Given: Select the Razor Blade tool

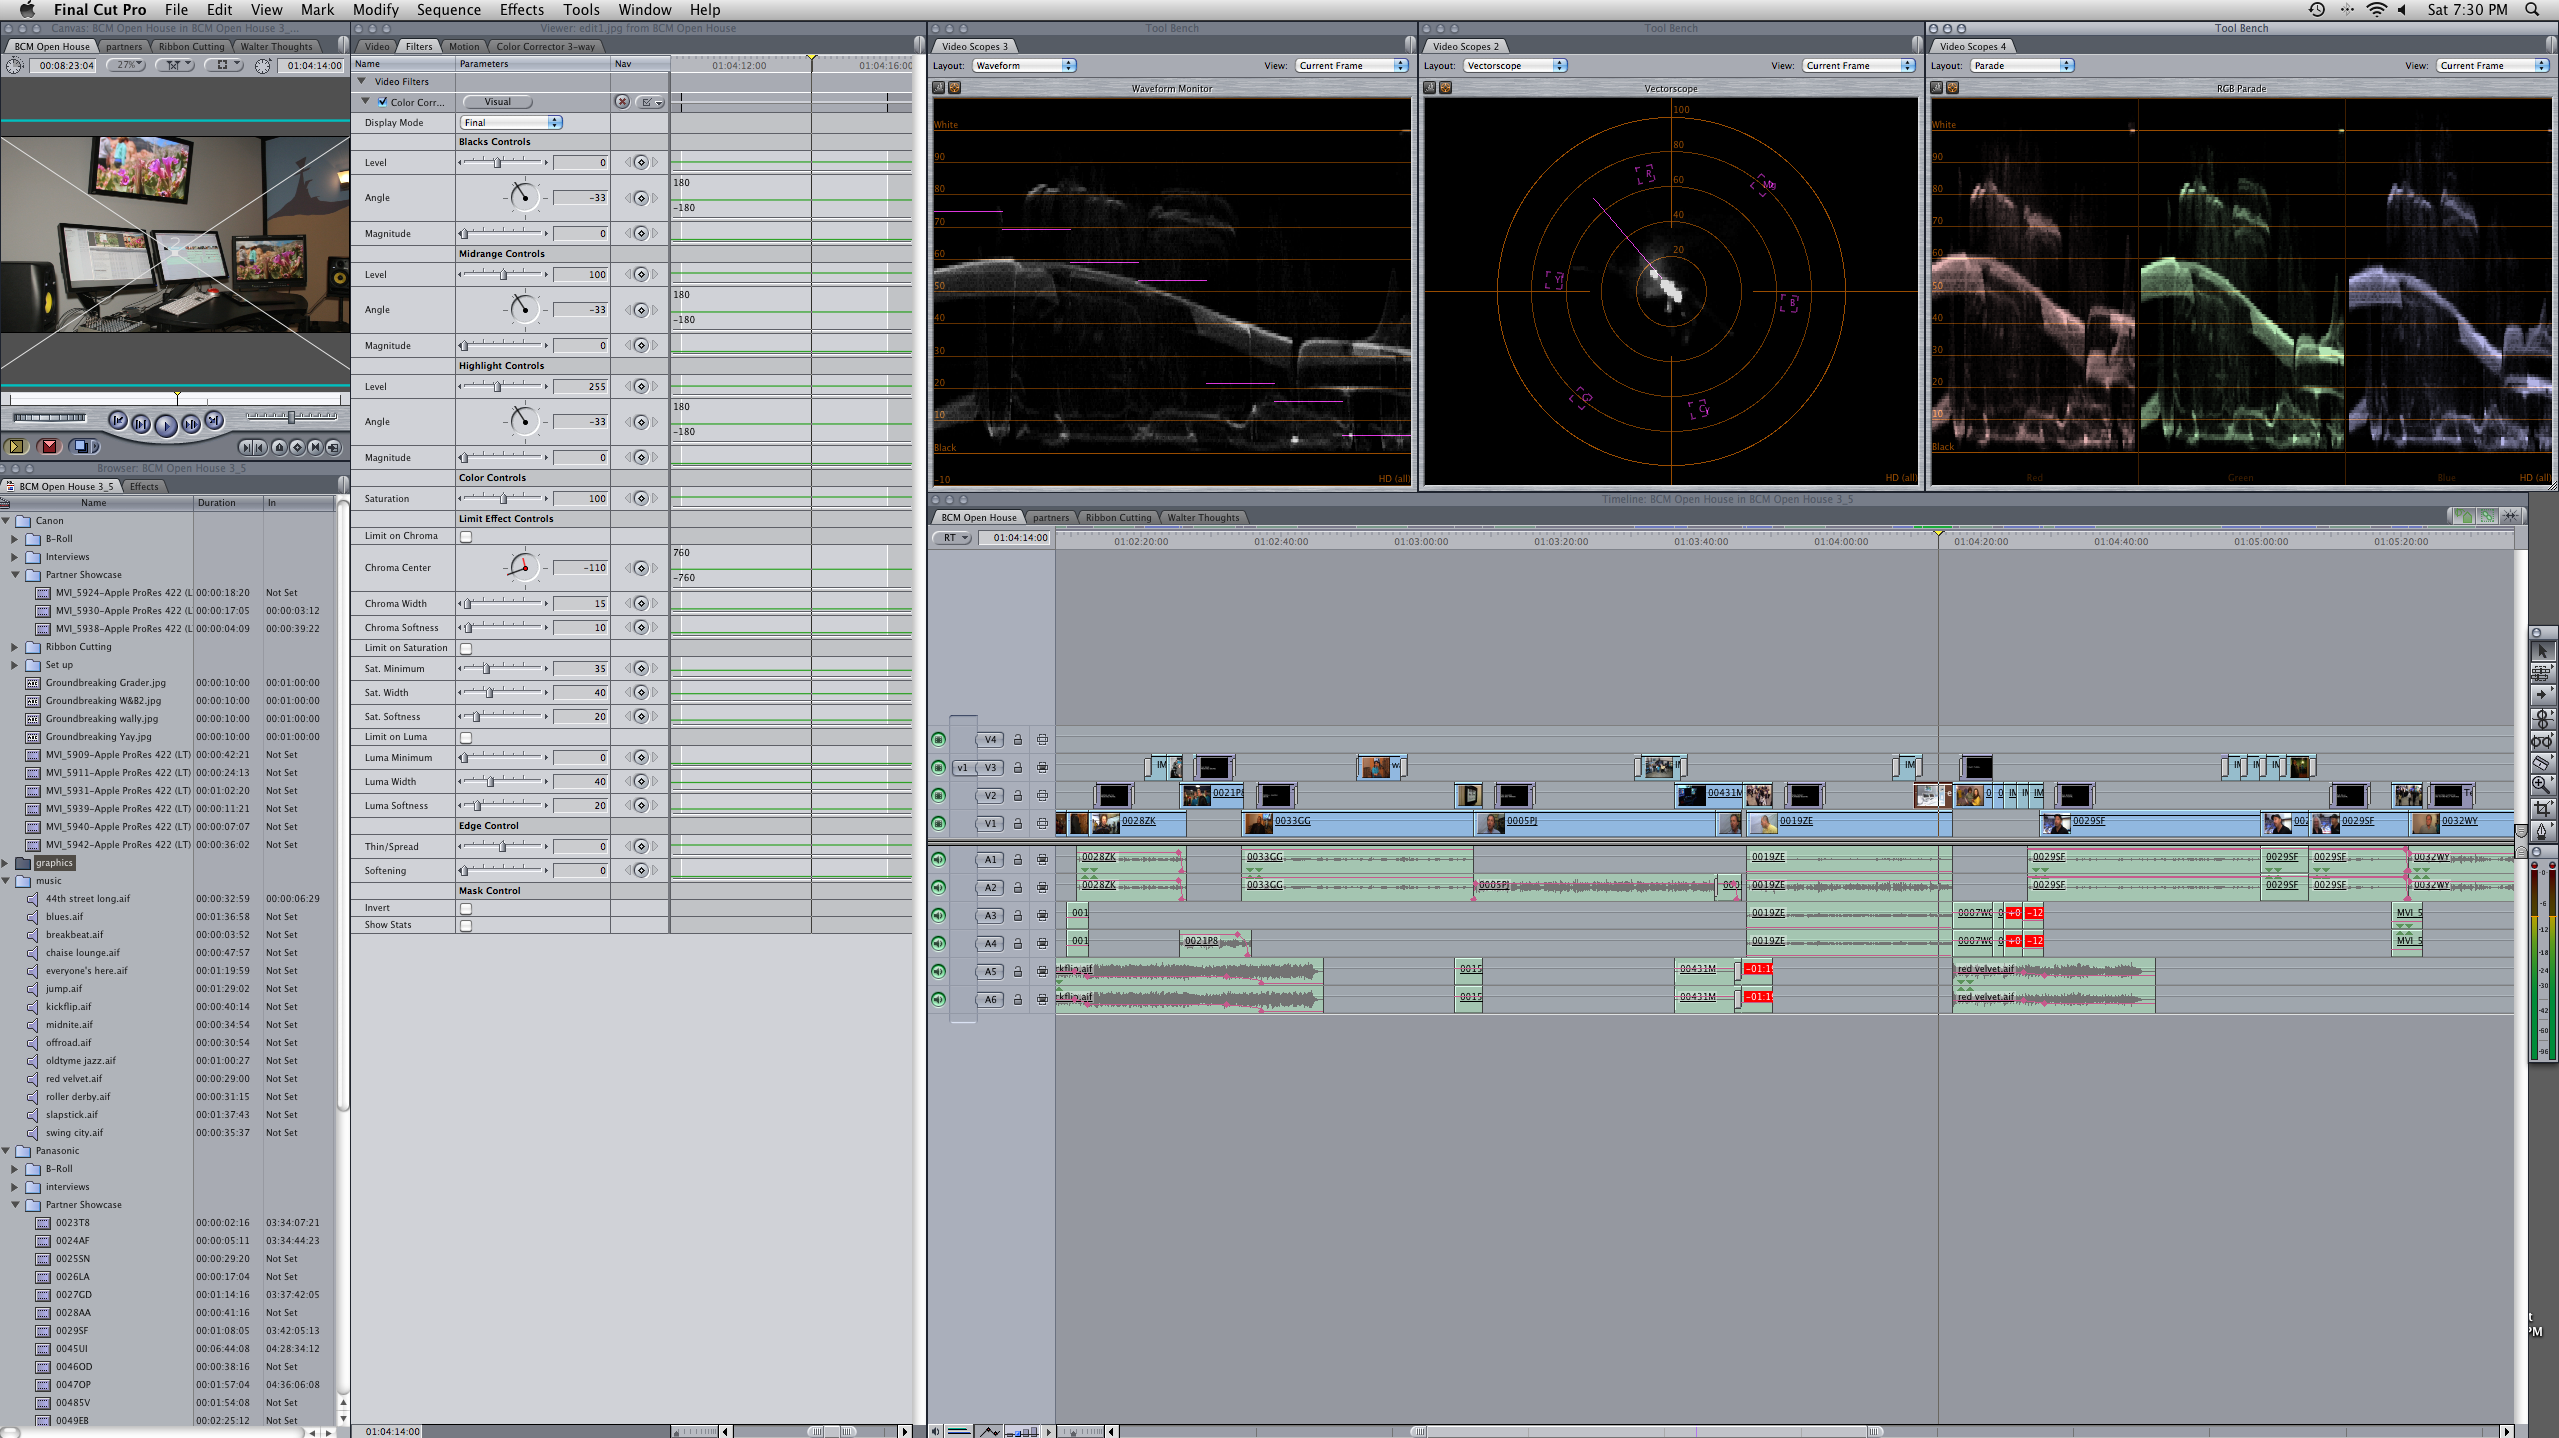Looking at the screenshot, I should (x=2541, y=762).
